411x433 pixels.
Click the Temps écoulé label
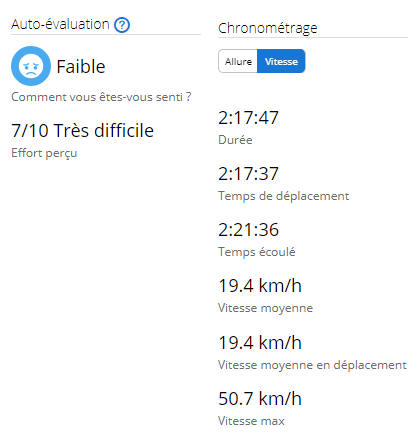(257, 252)
